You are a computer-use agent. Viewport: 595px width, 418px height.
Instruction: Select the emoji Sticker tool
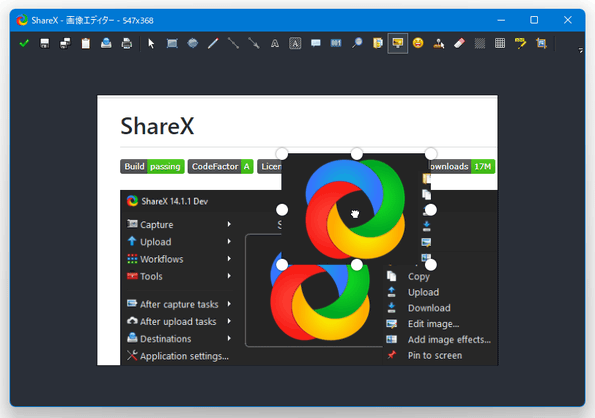[x=418, y=43]
